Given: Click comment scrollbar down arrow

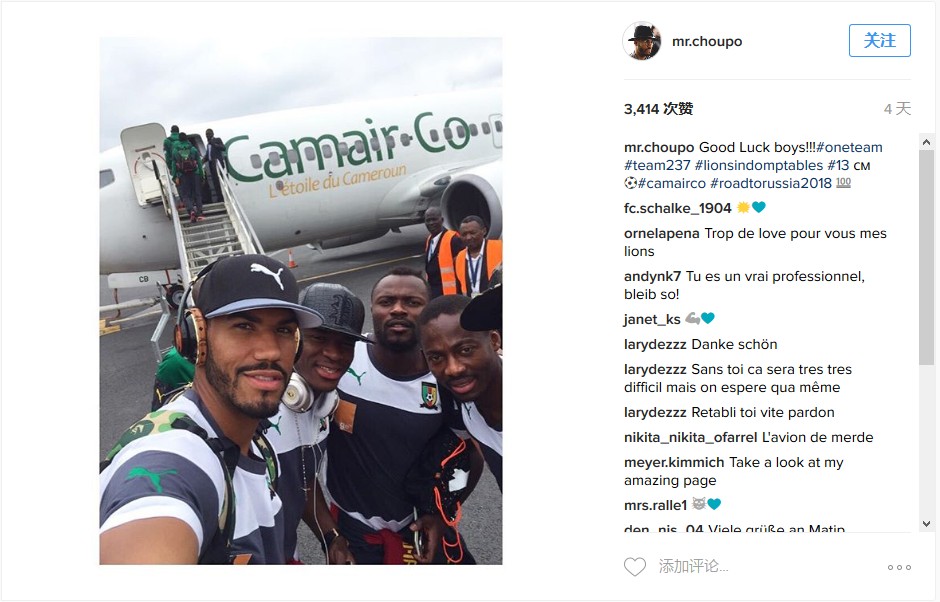Looking at the screenshot, I should [926, 523].
